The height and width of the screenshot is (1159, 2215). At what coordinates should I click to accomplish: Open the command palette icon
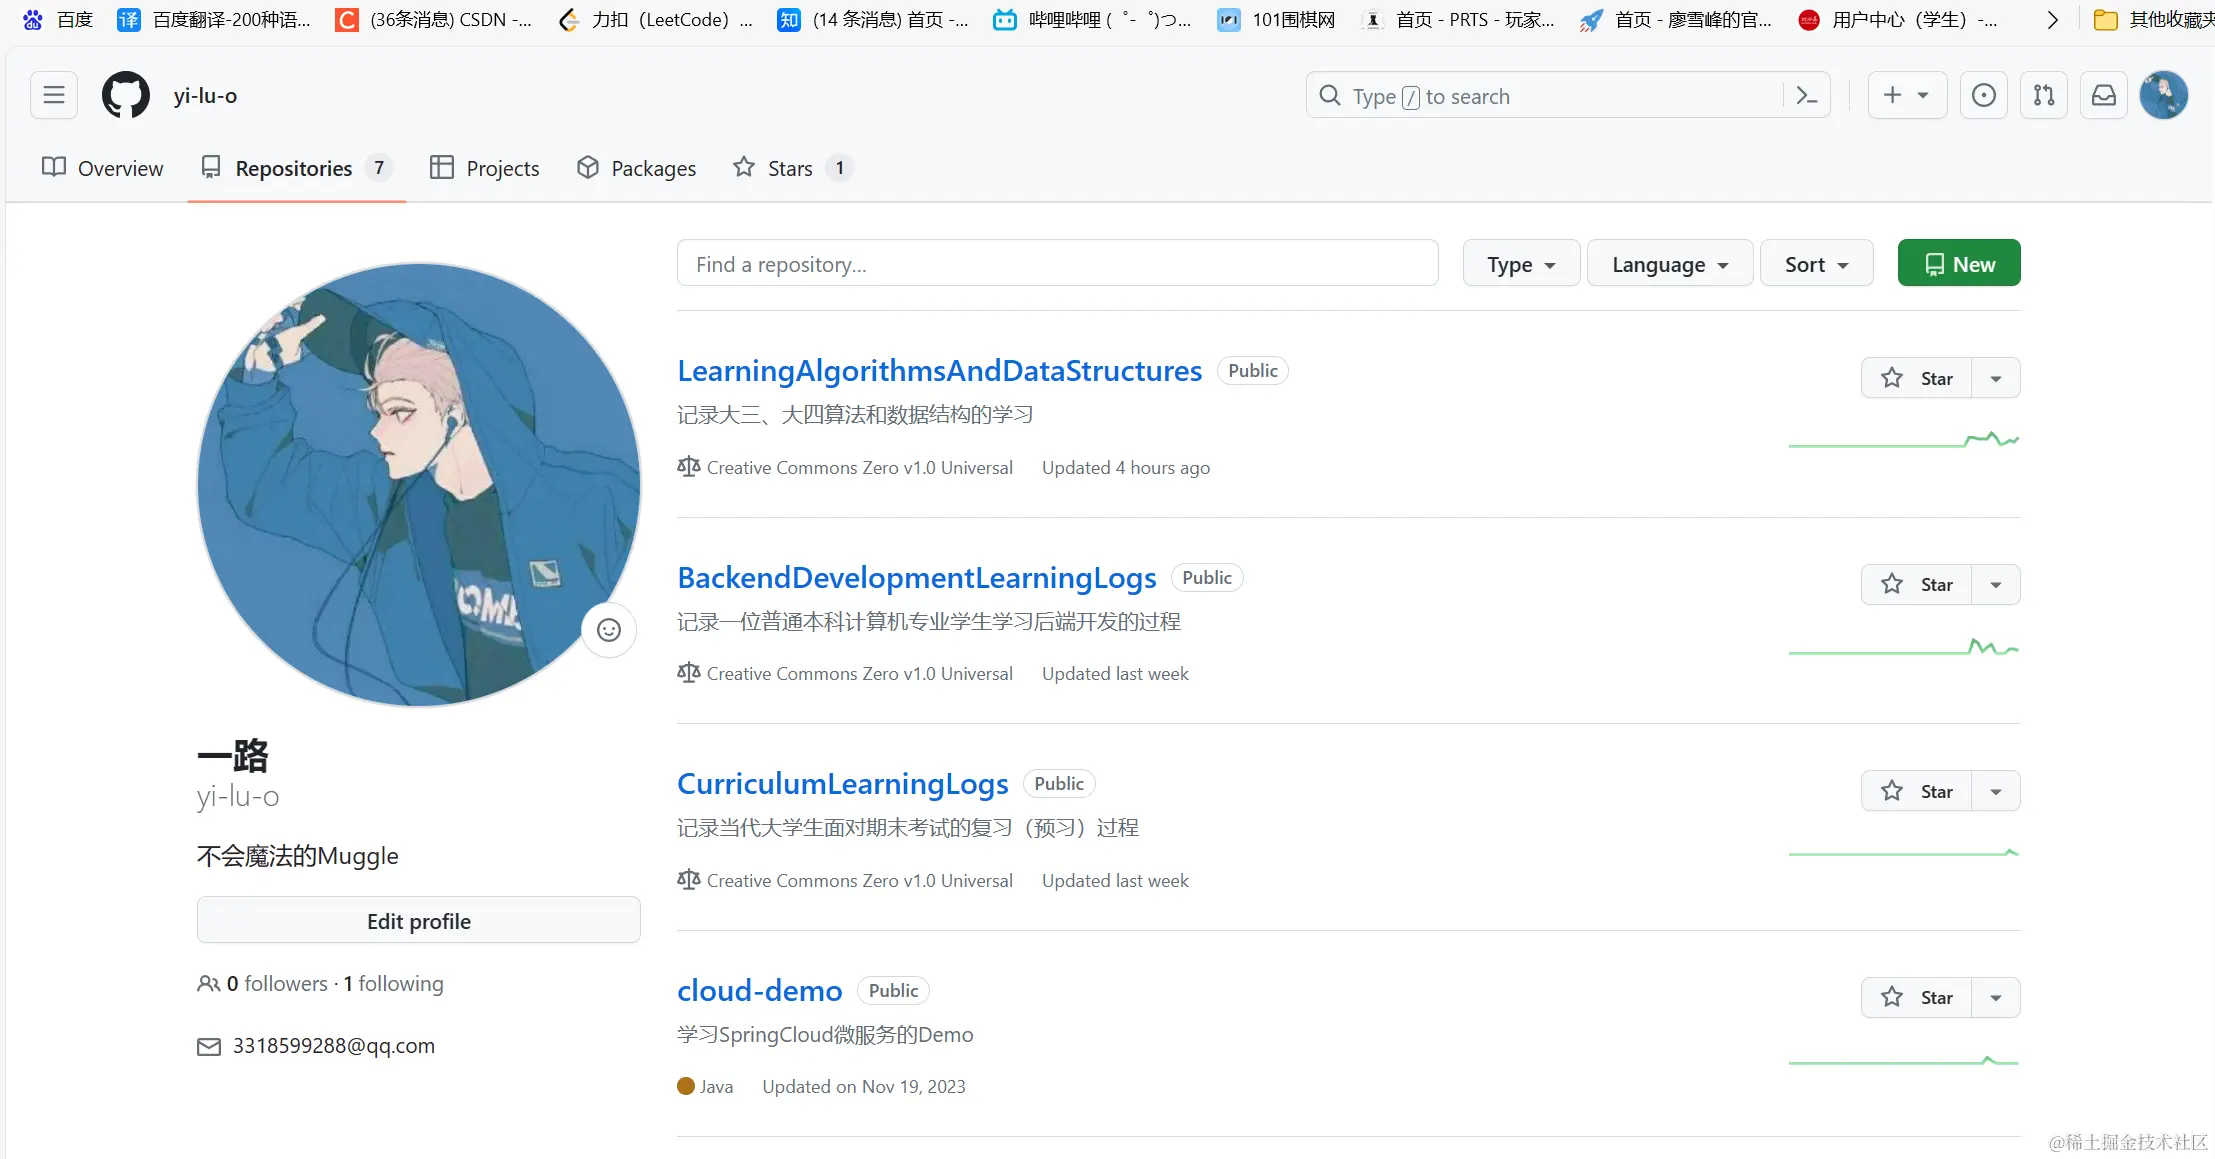(1806, 96)
